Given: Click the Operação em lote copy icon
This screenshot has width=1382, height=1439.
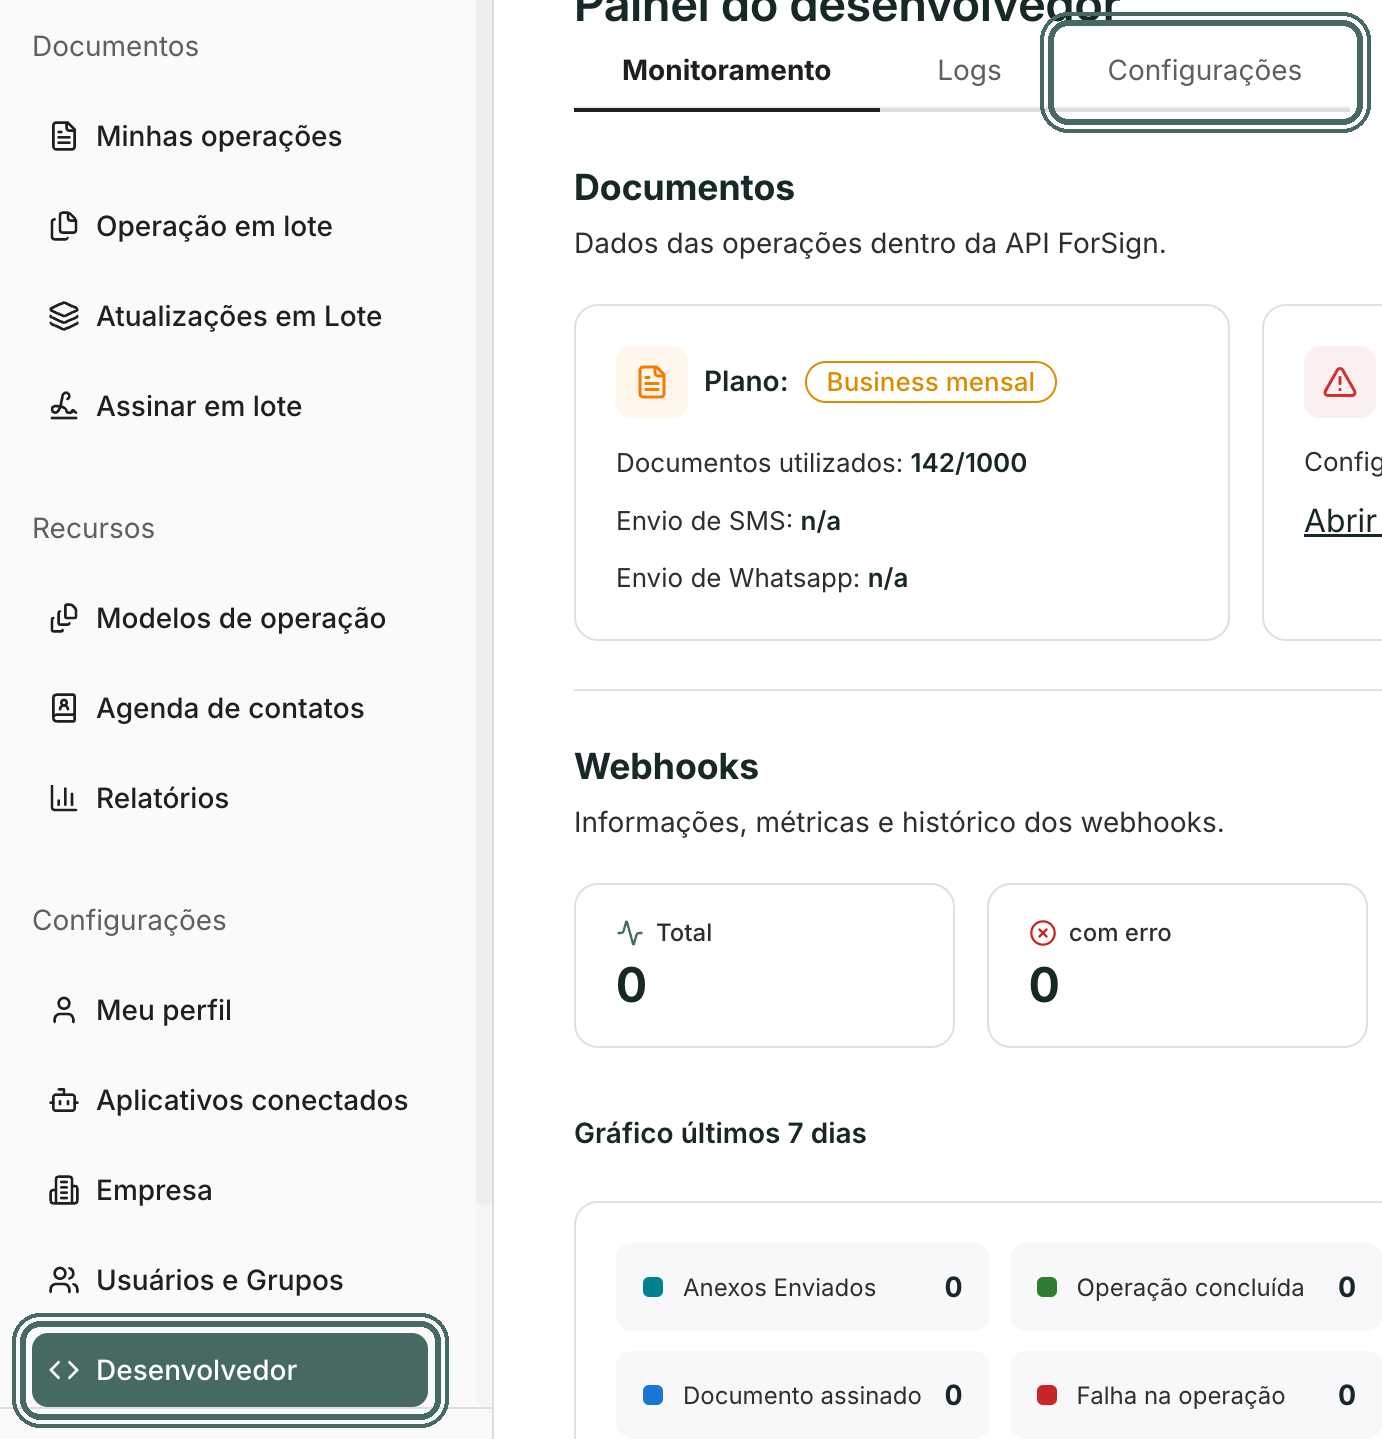Looking at the screenshot, I should pyautogui.click(x=64, y=226).
